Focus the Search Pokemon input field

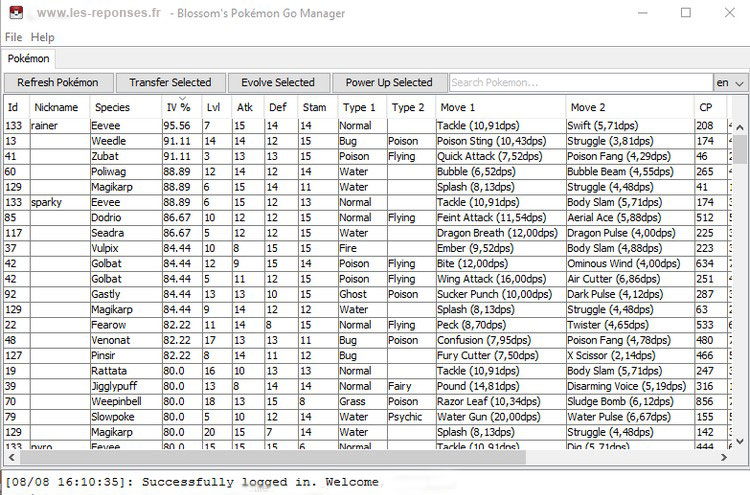coord(581,83)
